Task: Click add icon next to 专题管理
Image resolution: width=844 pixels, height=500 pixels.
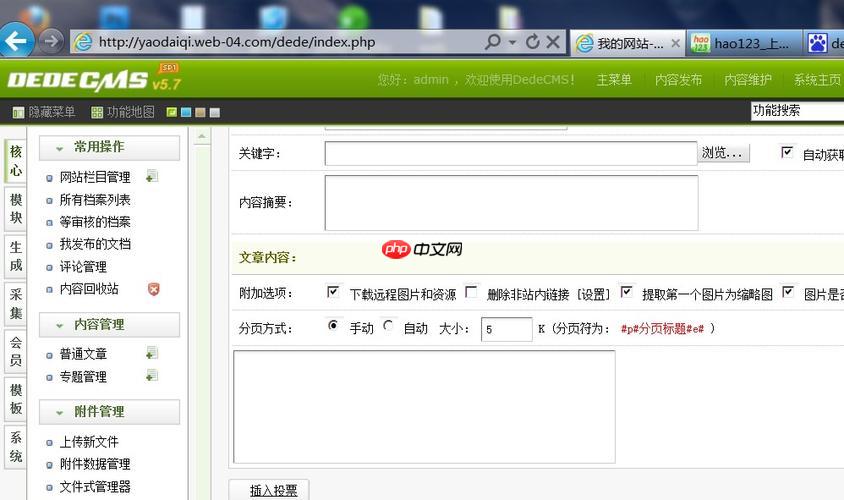Action: click(152, 376)
